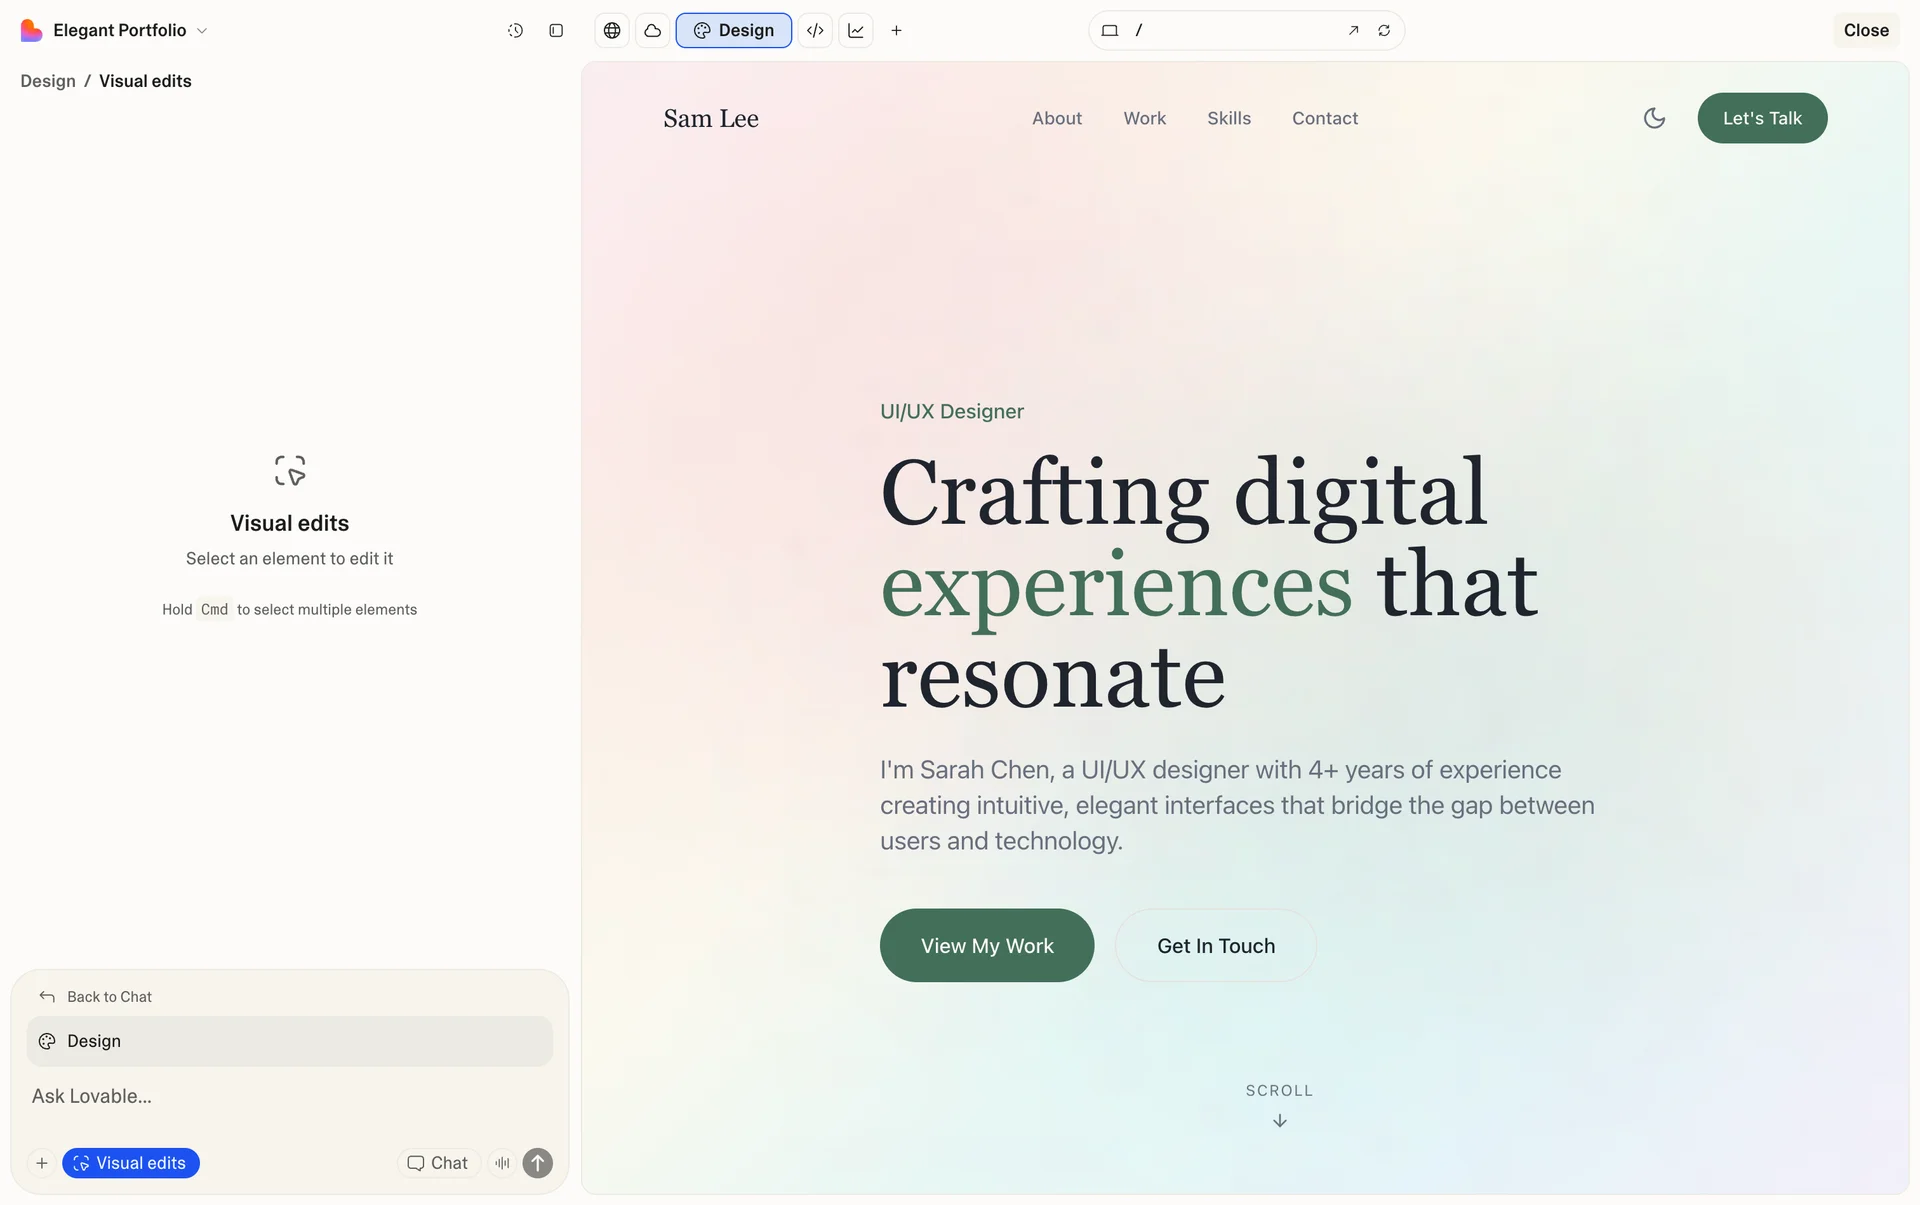Toggle Chat mode button
The width and height of the screenshot is (1920, 1205).
pos(438,1163)
